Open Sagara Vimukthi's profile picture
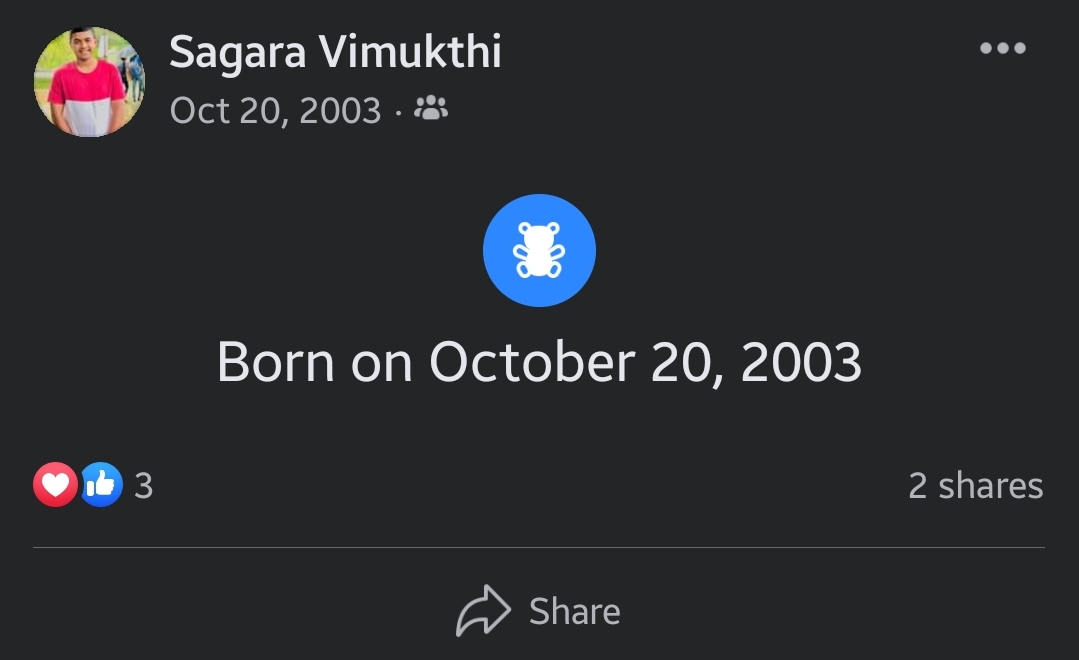1079x660 pixels. click(89, 82)
